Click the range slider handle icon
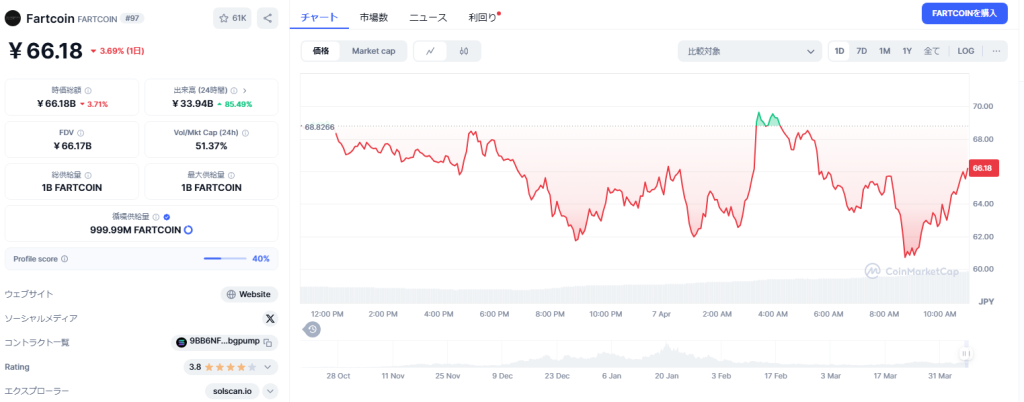The width and height of the screenshot is (1024, 402). (965, 354)
